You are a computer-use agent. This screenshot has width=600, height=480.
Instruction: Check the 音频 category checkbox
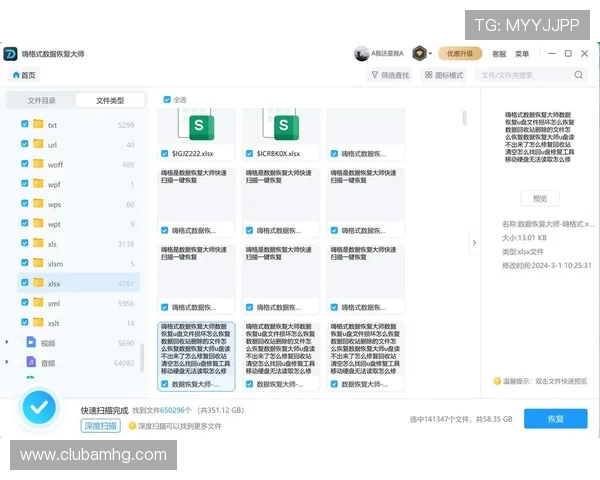(x=18, y=362)
